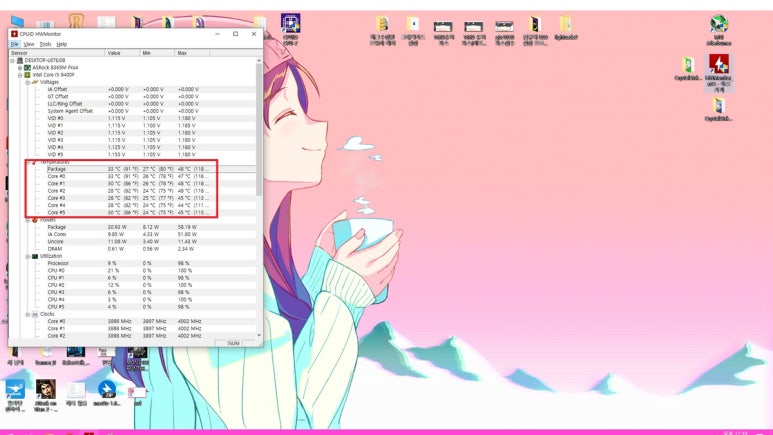Click the motherboard icon beside ASRock B365M Pro4
This screenshot has width=773, height=435.
coord(28,68)
